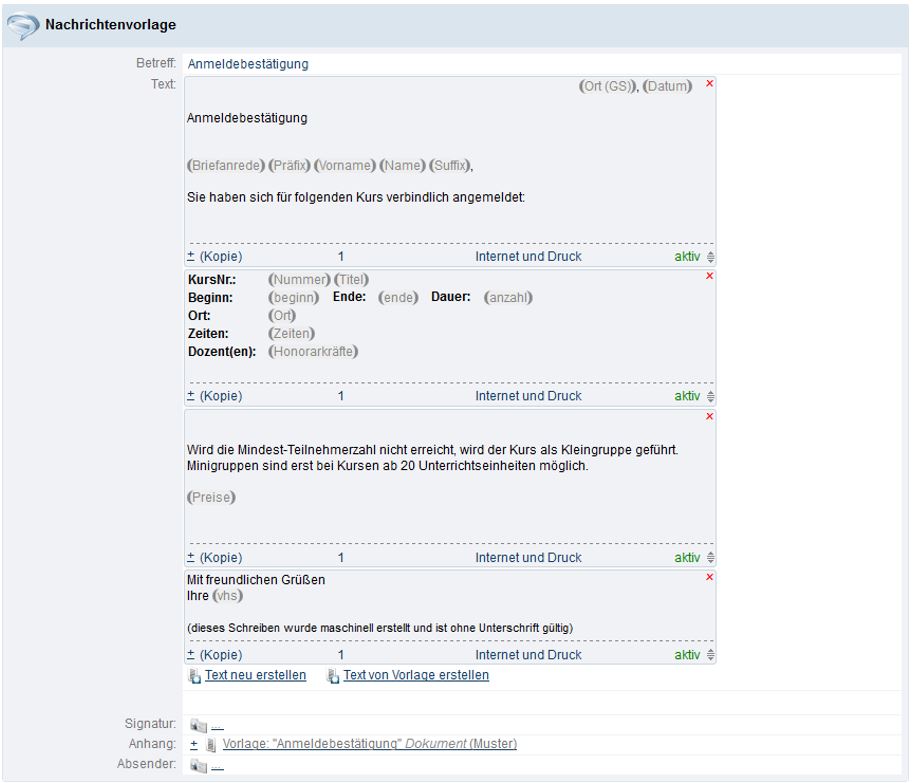The width and height of the screenshot is (918, 783).
Task: Click the Nachrichtenvorlage speech bubble icon
Action: (x=24, y=24)
